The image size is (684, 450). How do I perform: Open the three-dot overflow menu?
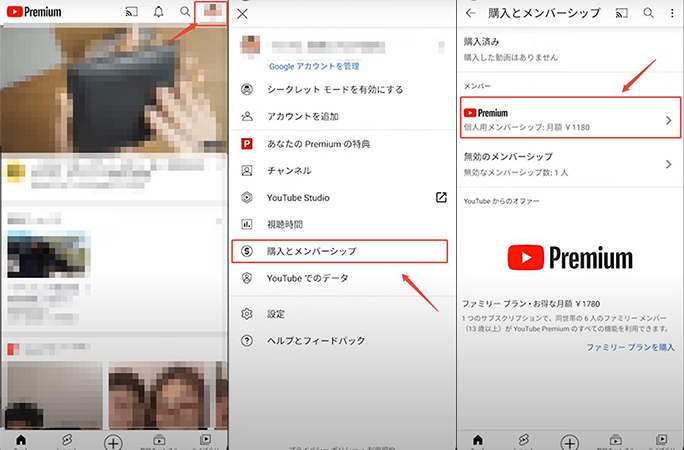click(672, 13)
